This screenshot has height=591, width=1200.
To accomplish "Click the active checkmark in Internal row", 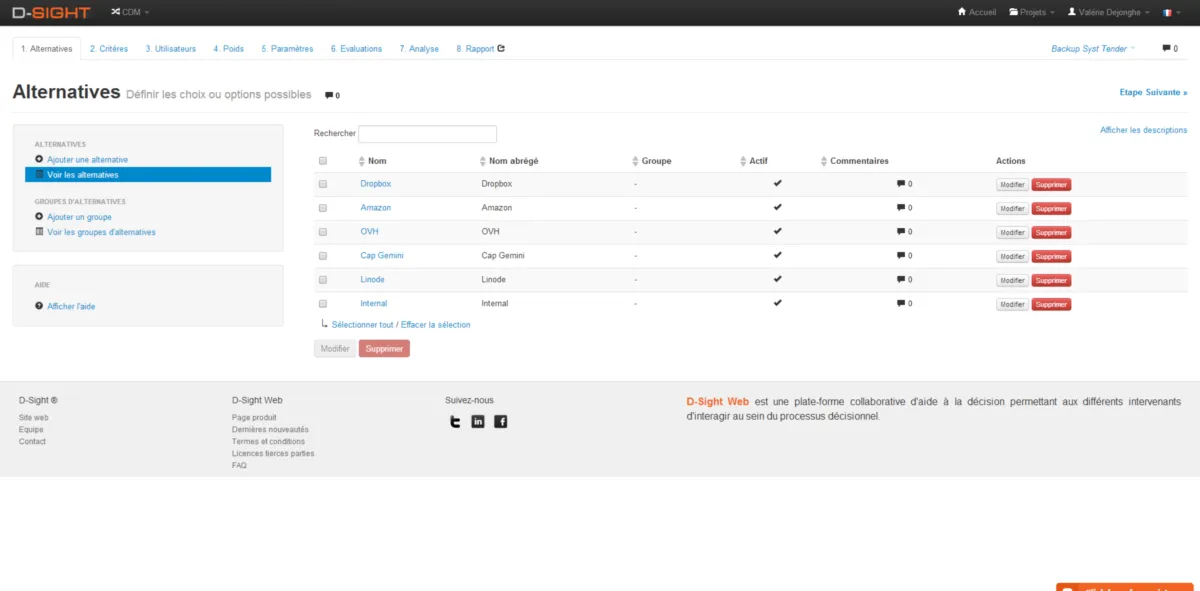I will click(777, 302).
